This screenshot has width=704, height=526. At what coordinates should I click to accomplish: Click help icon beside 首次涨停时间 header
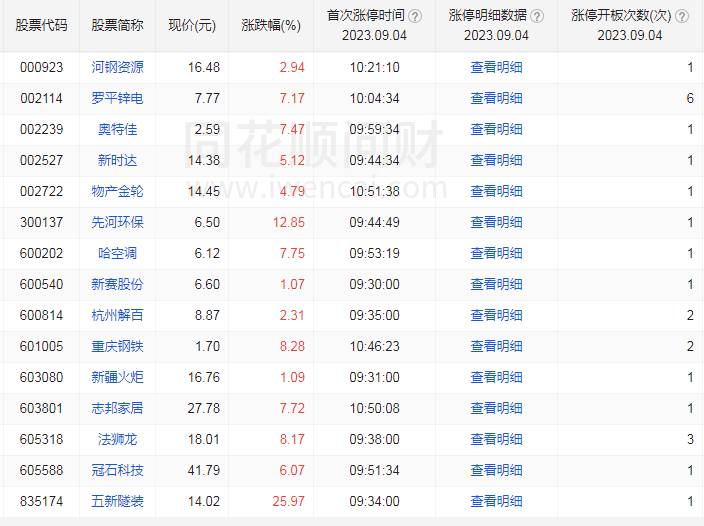pos(415,16)
